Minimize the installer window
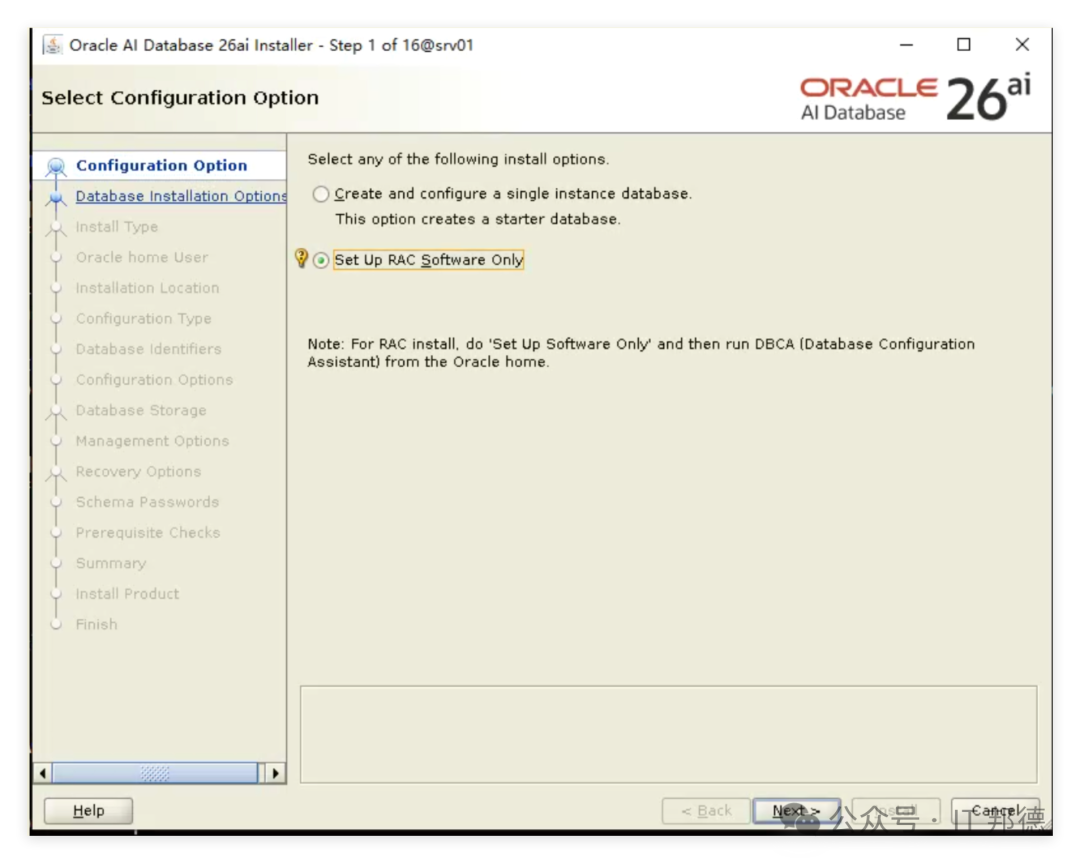Viewport: 1080px width, 863px height. pyautogui.click(x=906, y=45)
